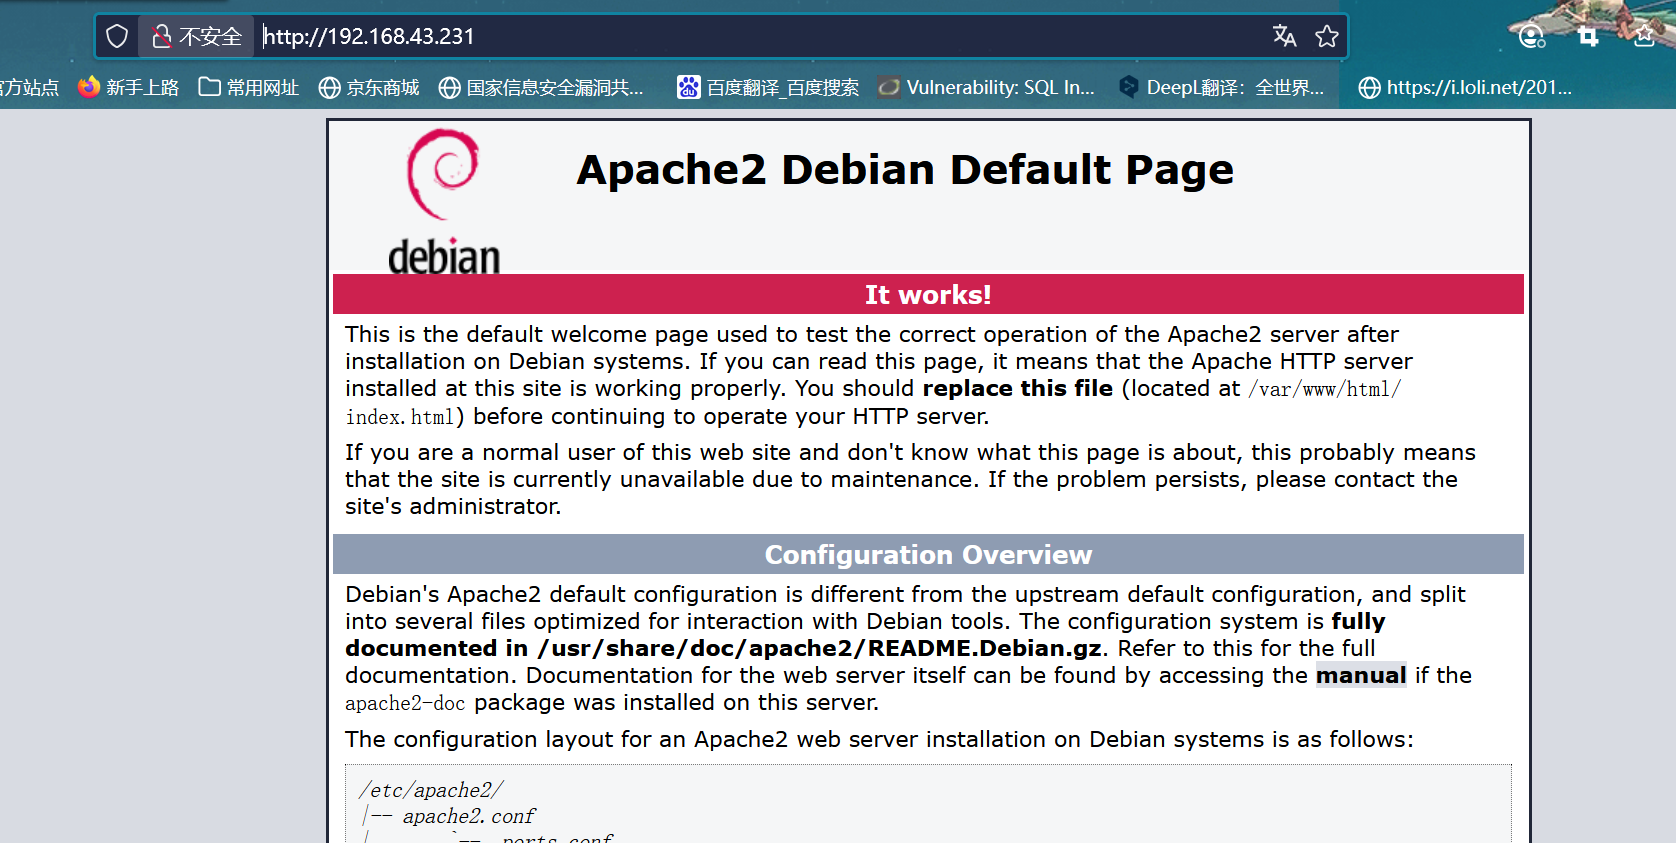Click the apache2.conf line in layout tree
Image resolution: width=1676 pixels, height=843 pixels.
[469, 816]
